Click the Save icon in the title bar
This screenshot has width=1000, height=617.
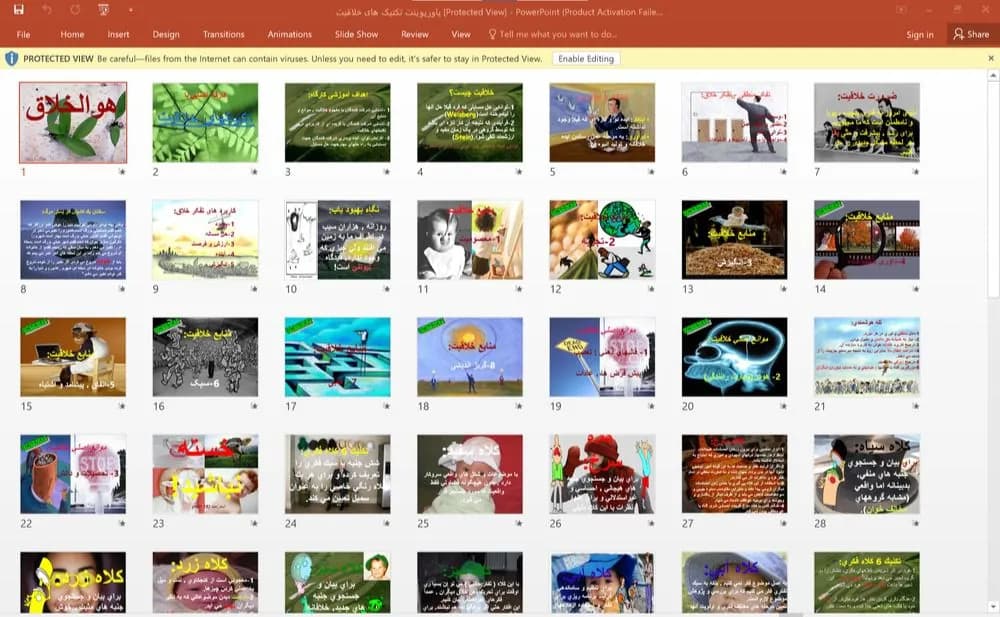(18, 10)
